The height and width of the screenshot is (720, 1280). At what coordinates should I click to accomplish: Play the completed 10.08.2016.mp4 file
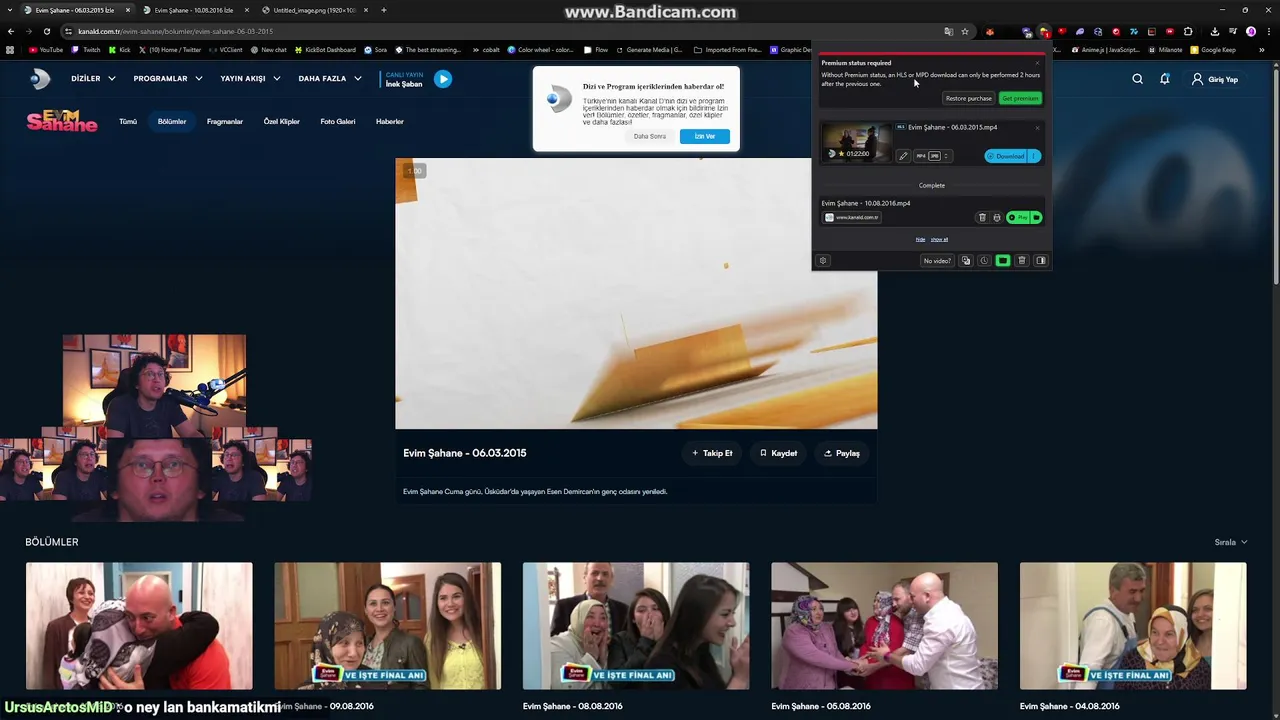(1018, 217)
